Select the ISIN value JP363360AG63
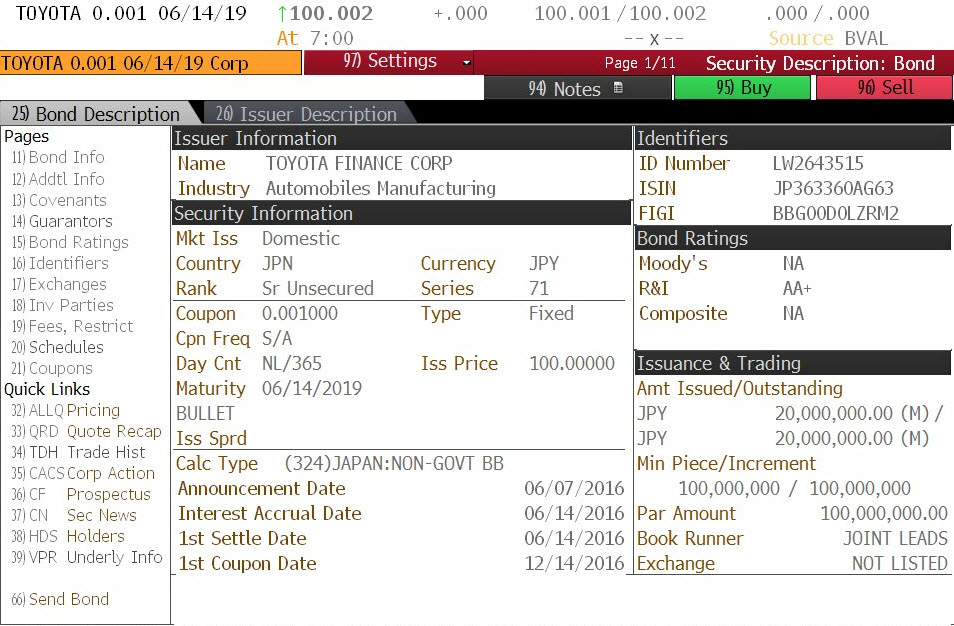Image resolution: width=954 pixels, height=626 pixels. (x=833, y=189)
